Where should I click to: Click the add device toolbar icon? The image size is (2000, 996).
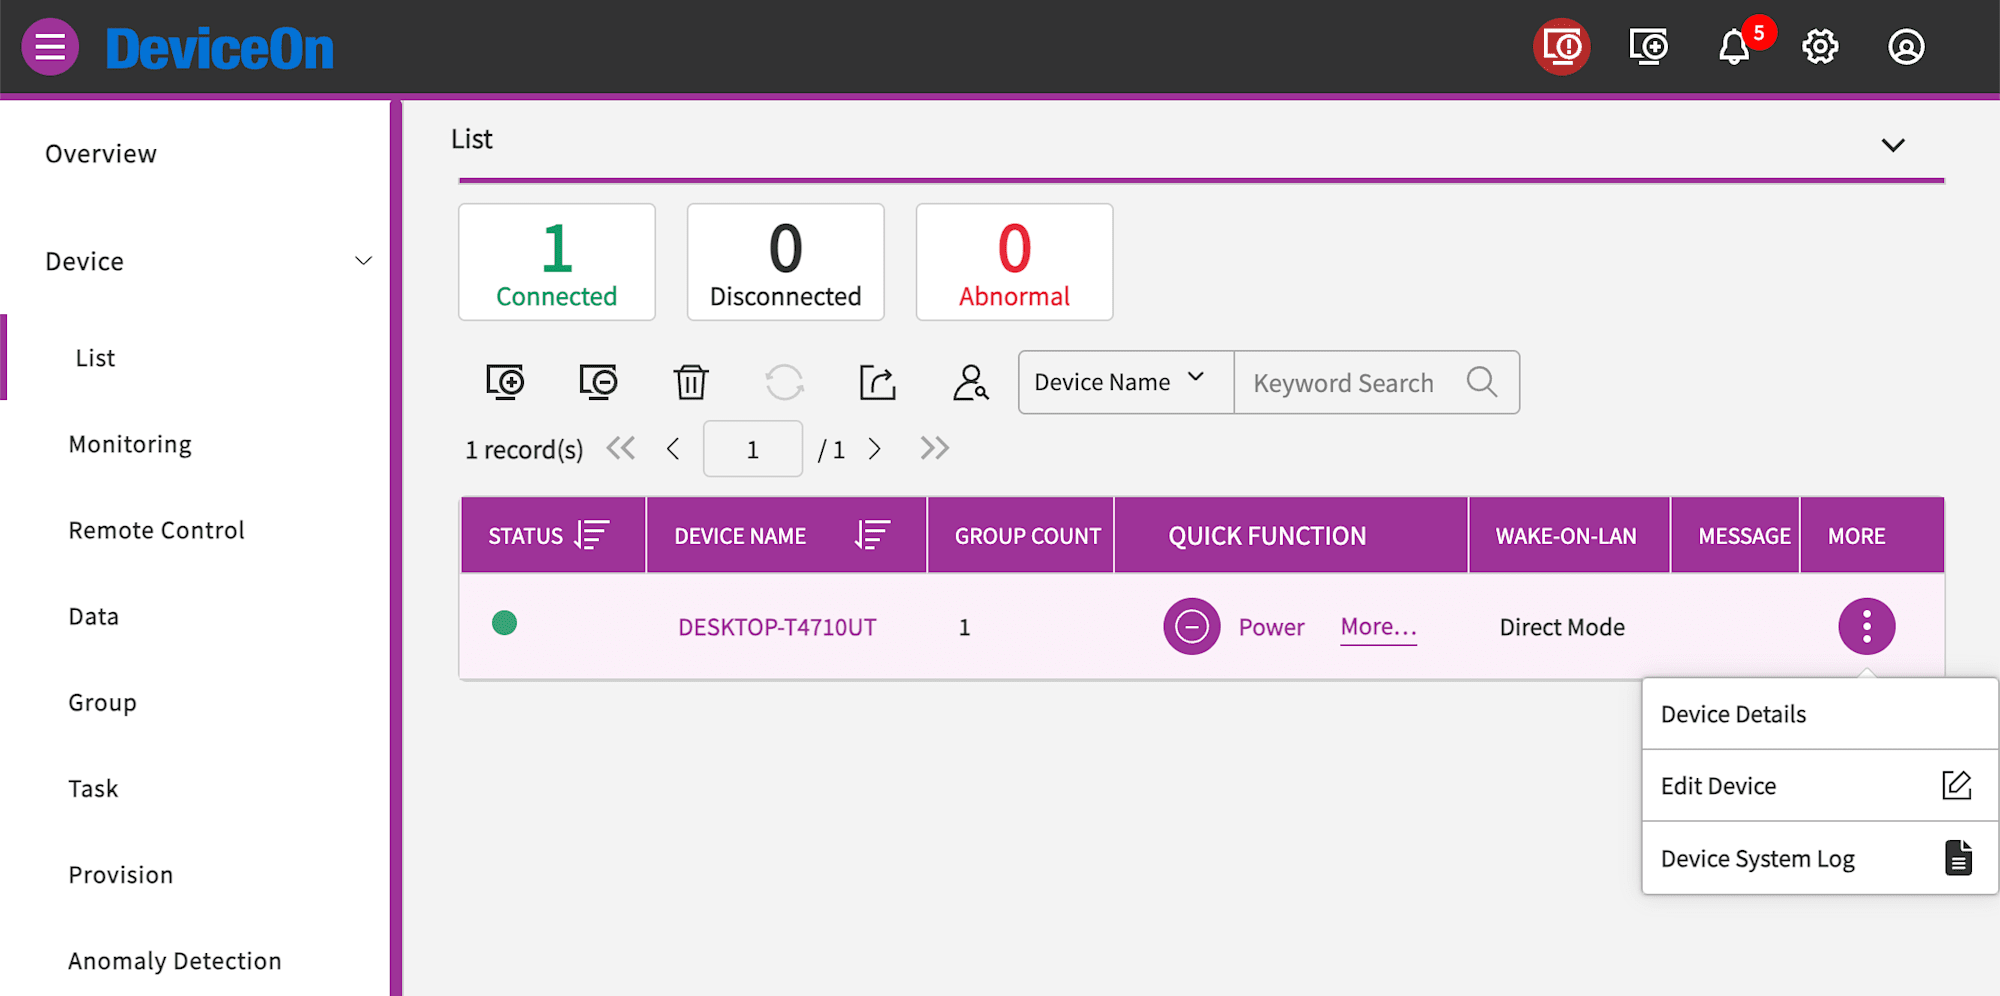[x=505, y=382]
